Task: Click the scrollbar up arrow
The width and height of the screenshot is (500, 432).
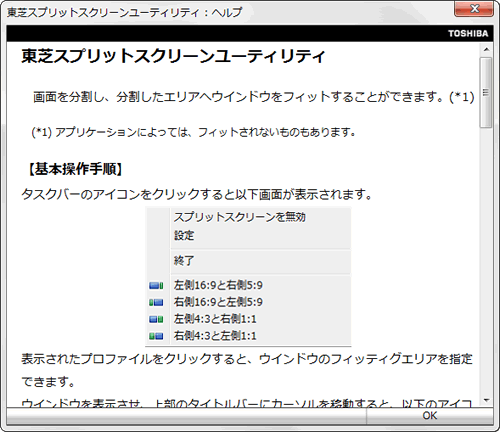Action: point(486,50)
